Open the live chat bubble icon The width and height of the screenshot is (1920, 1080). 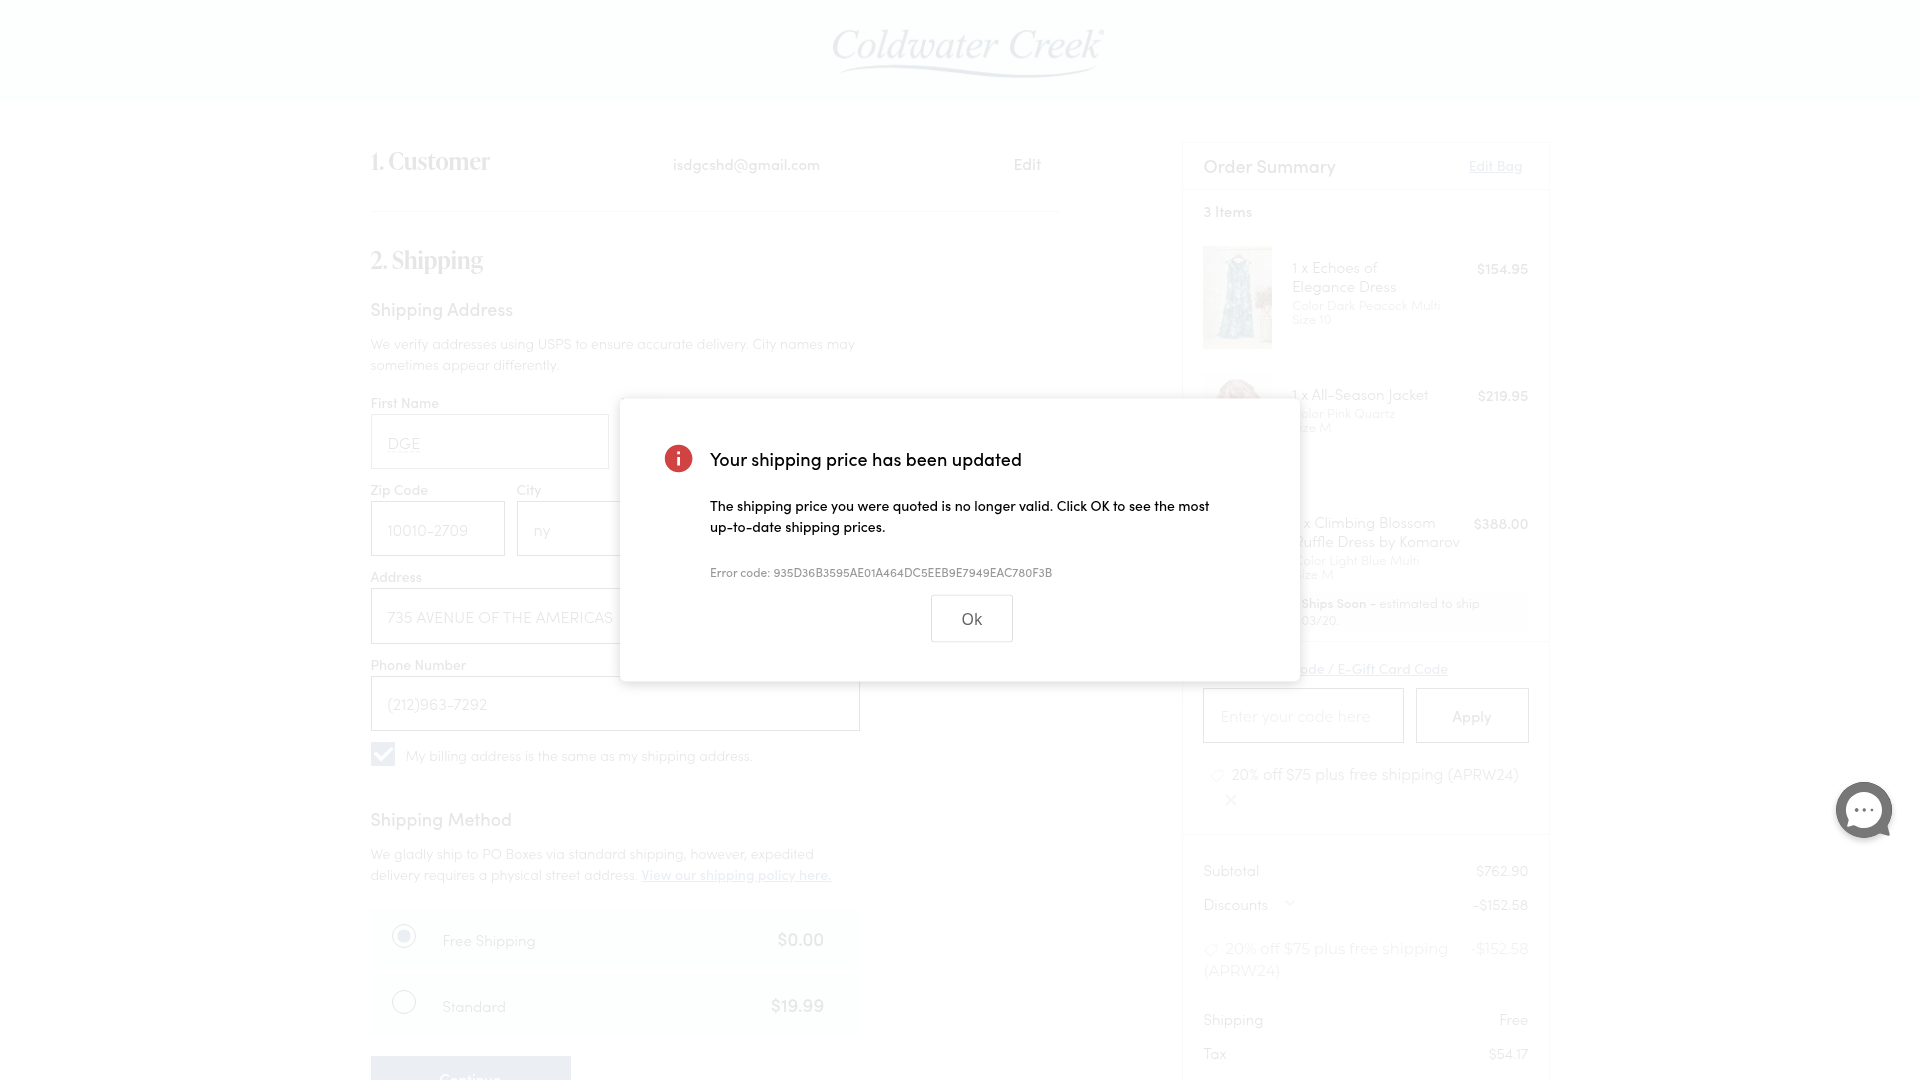click(1863, 810)
